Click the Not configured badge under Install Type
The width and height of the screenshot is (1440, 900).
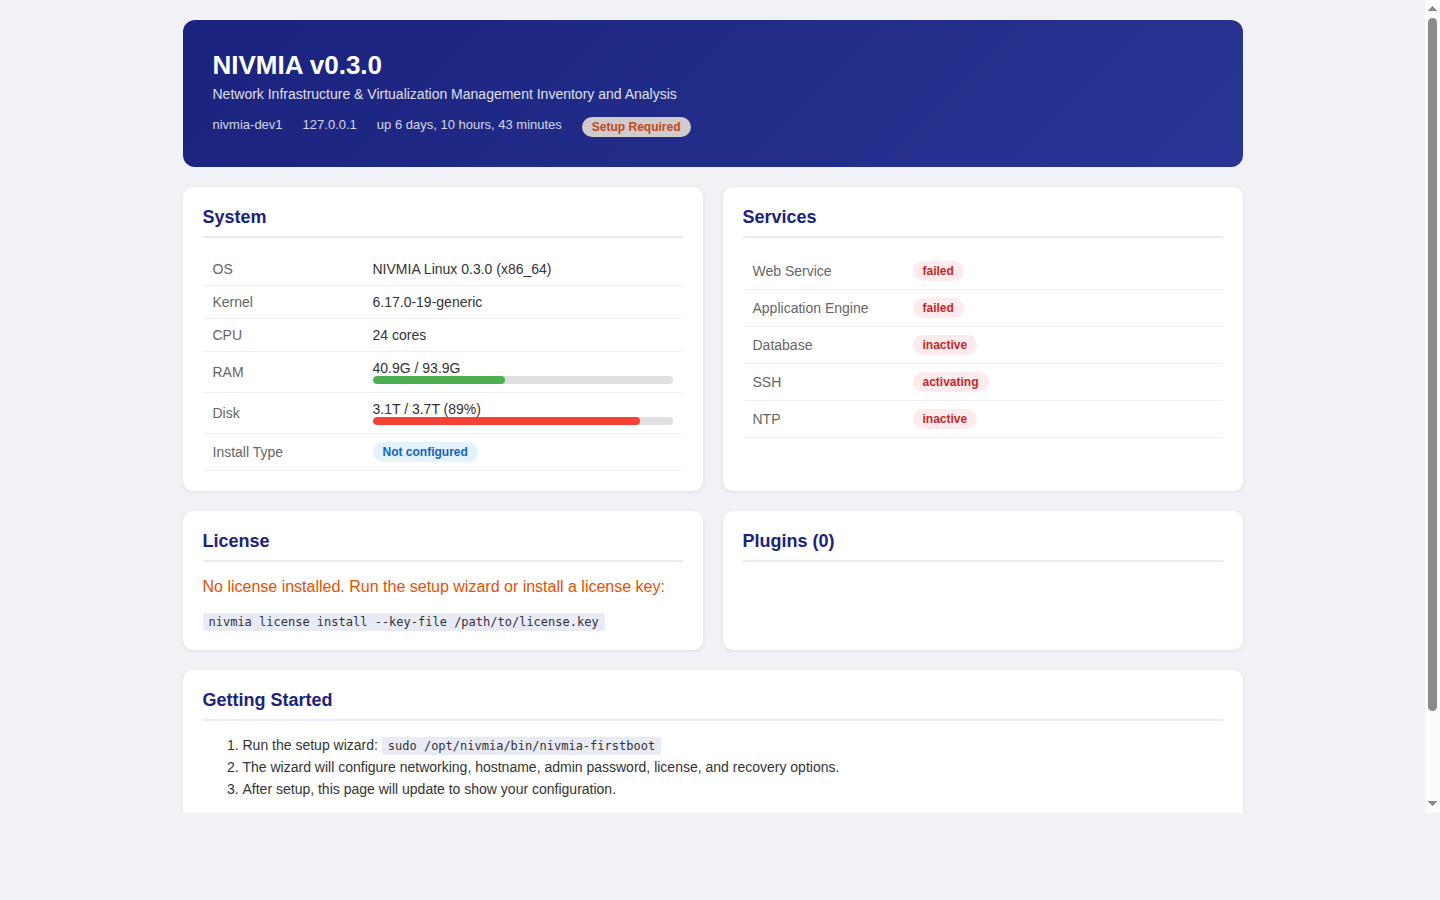[425, 451]
